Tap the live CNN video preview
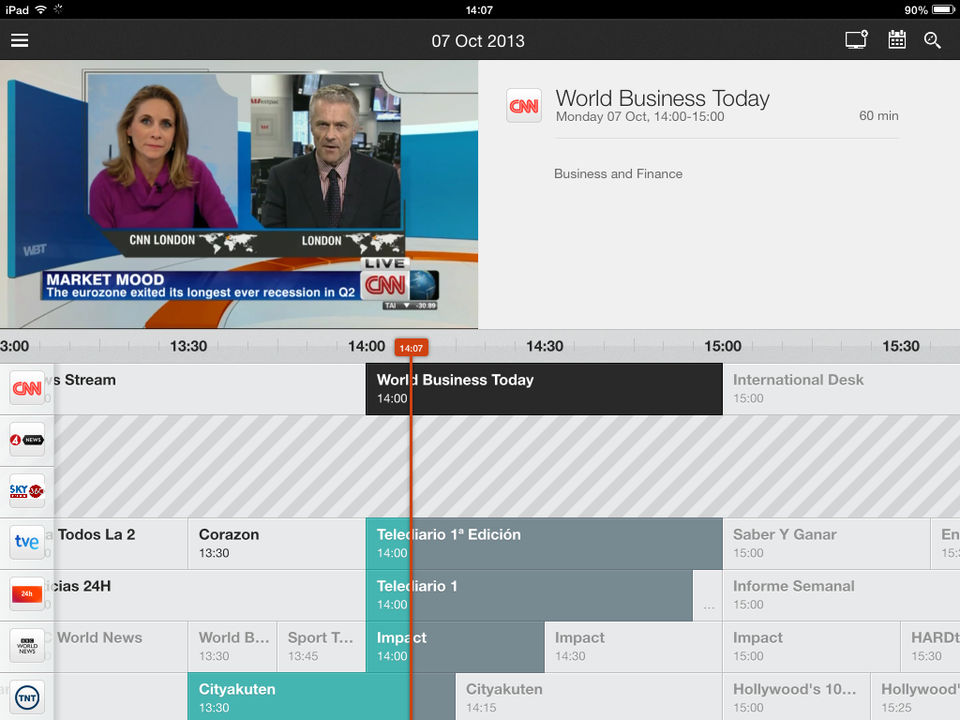The height and width of the screenshot is (720, 960). (239, 194)
